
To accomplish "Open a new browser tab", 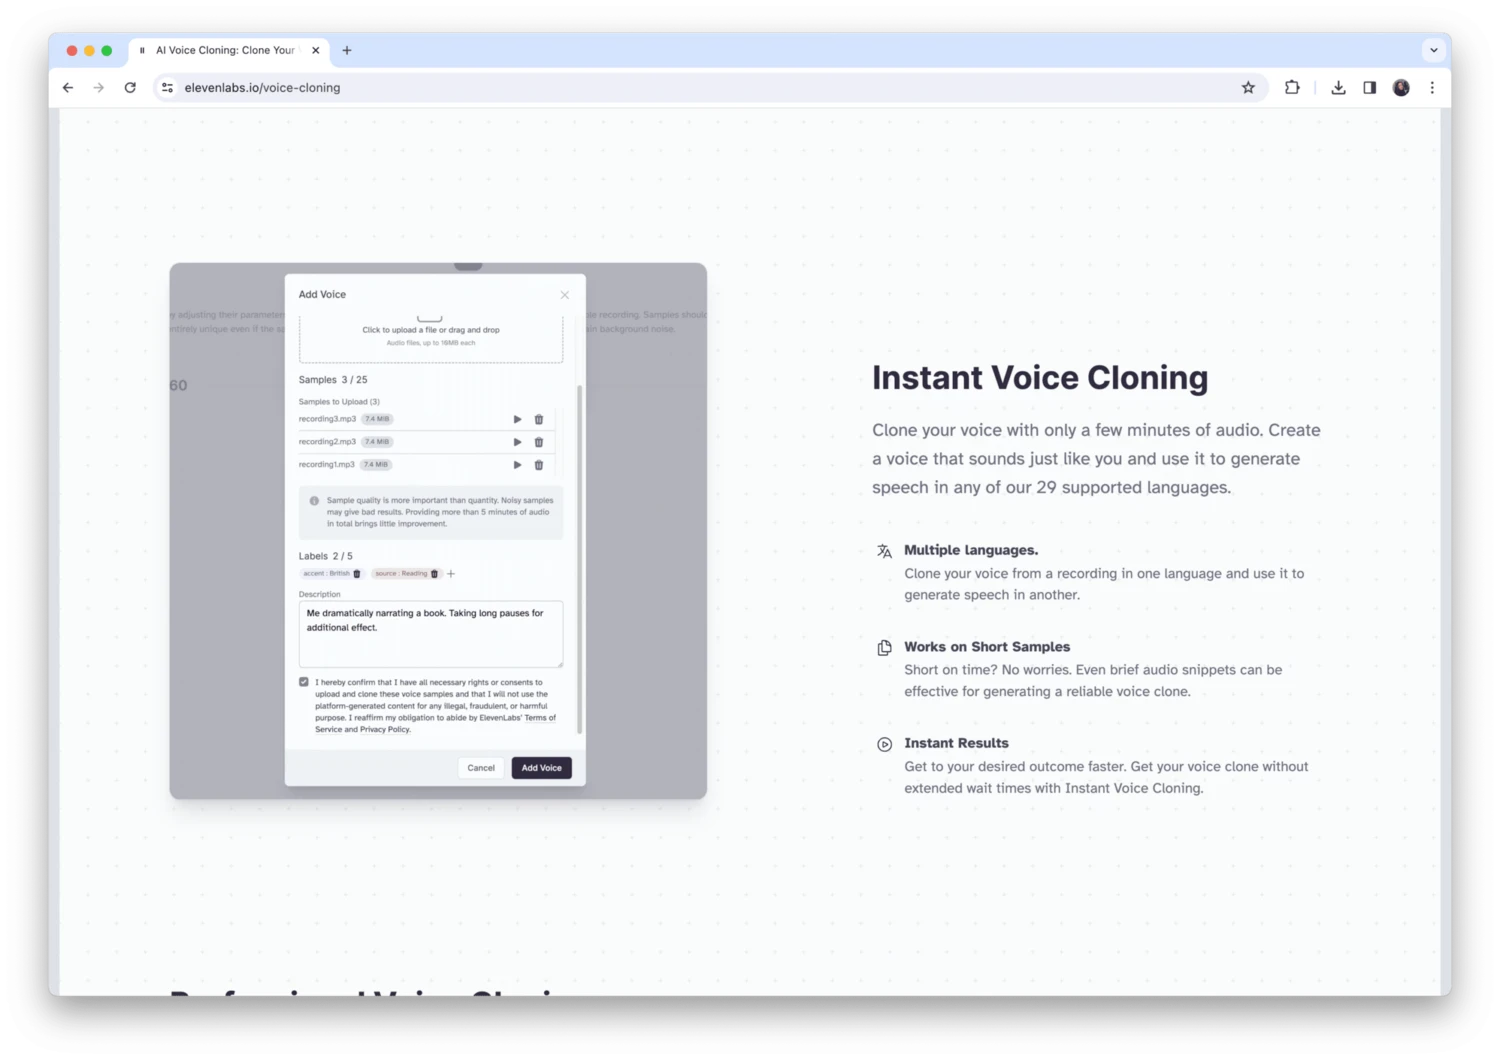I will (347, 50).
